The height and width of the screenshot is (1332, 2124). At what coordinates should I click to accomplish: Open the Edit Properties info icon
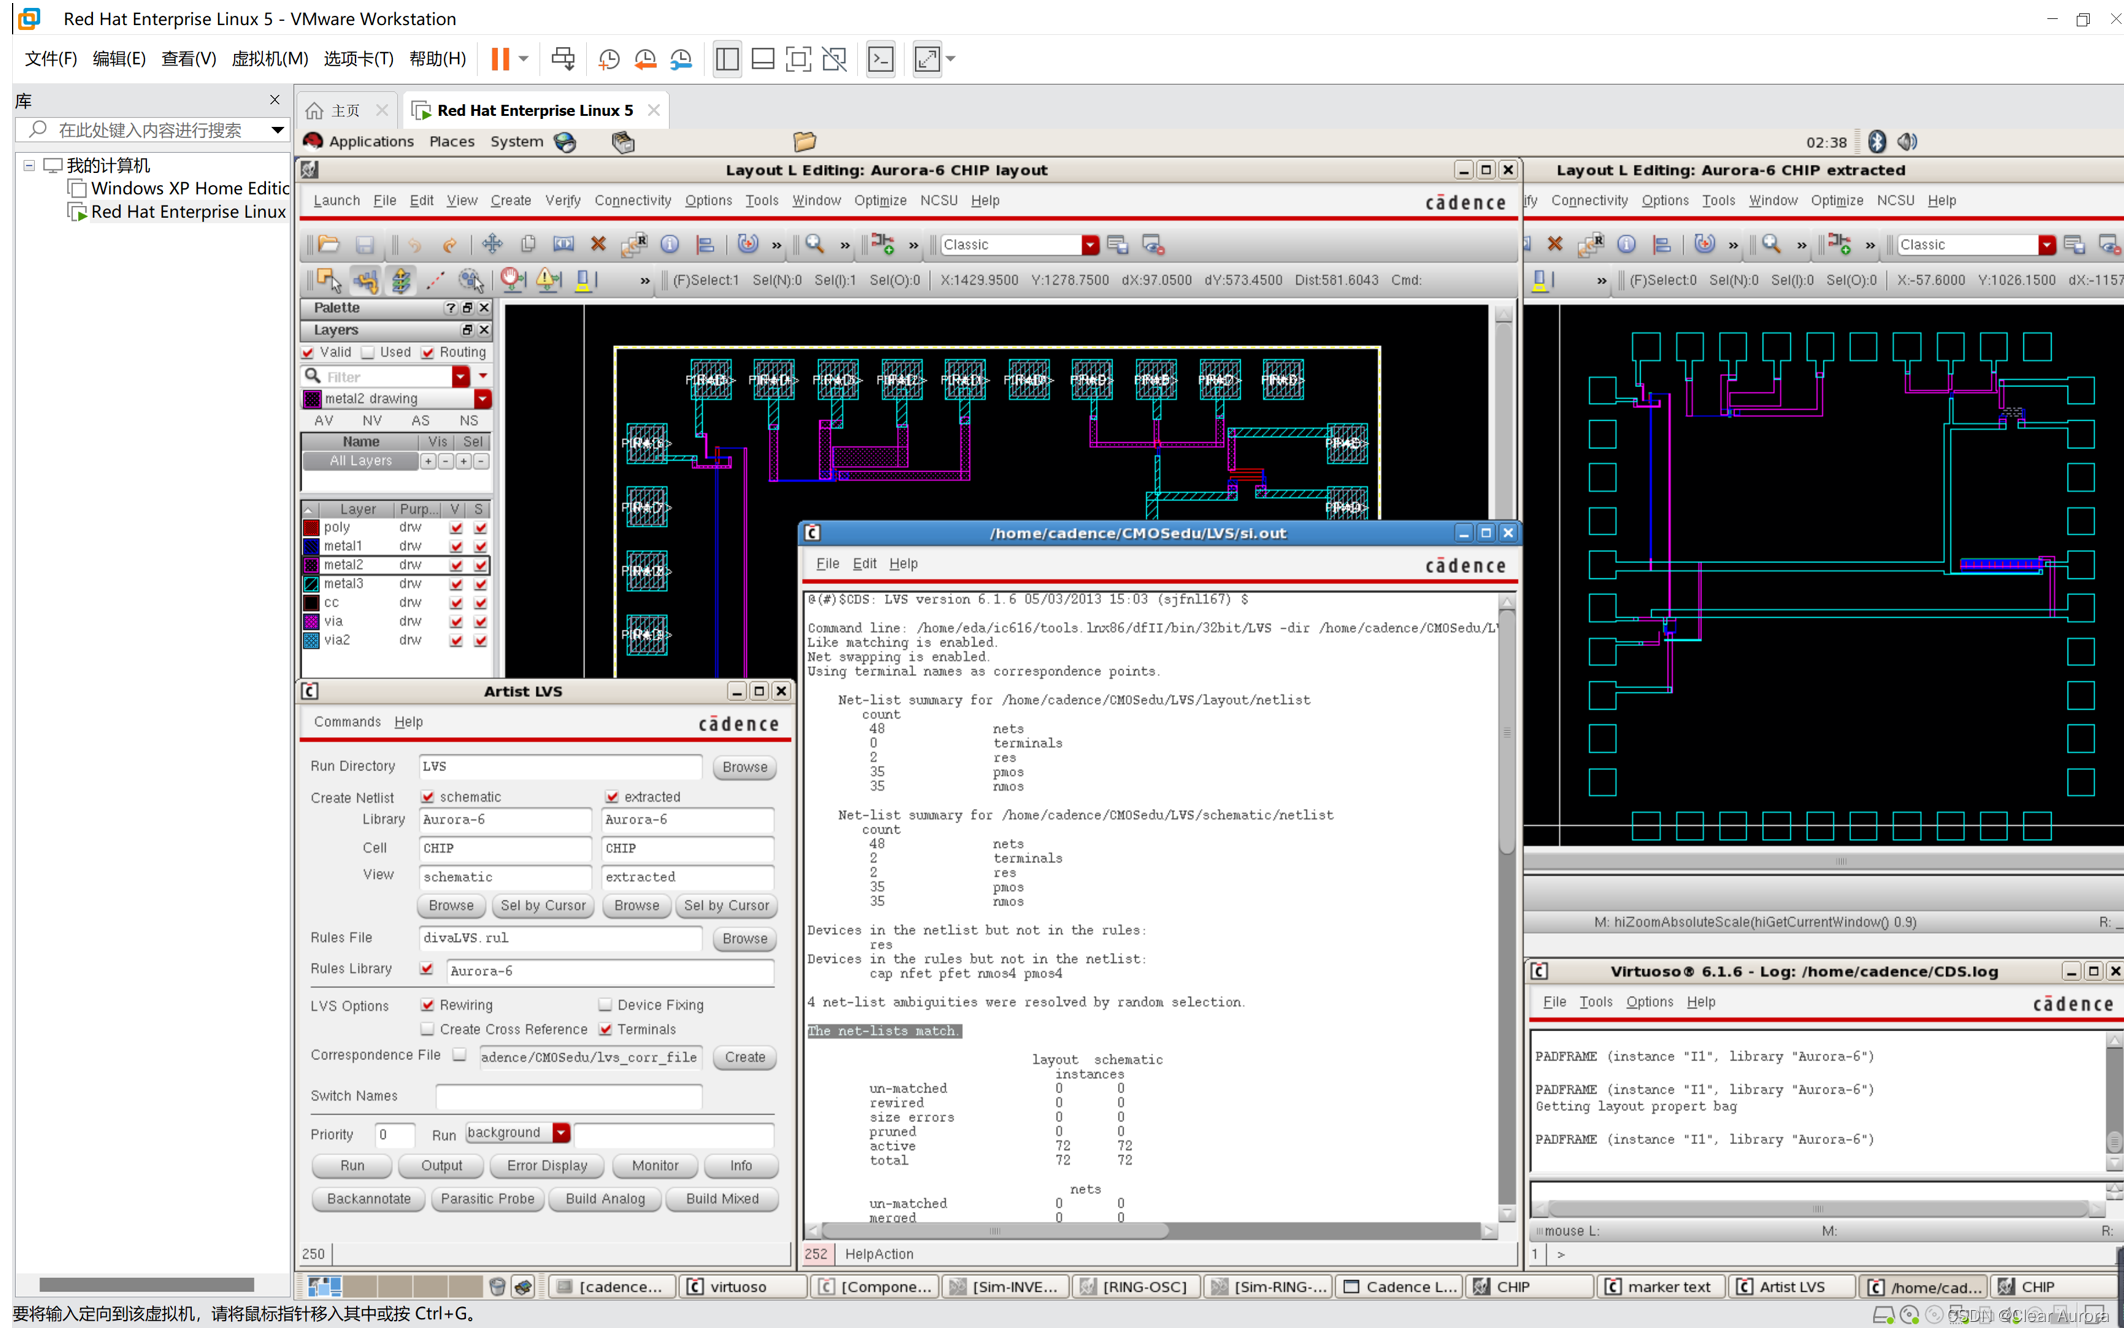670,245
